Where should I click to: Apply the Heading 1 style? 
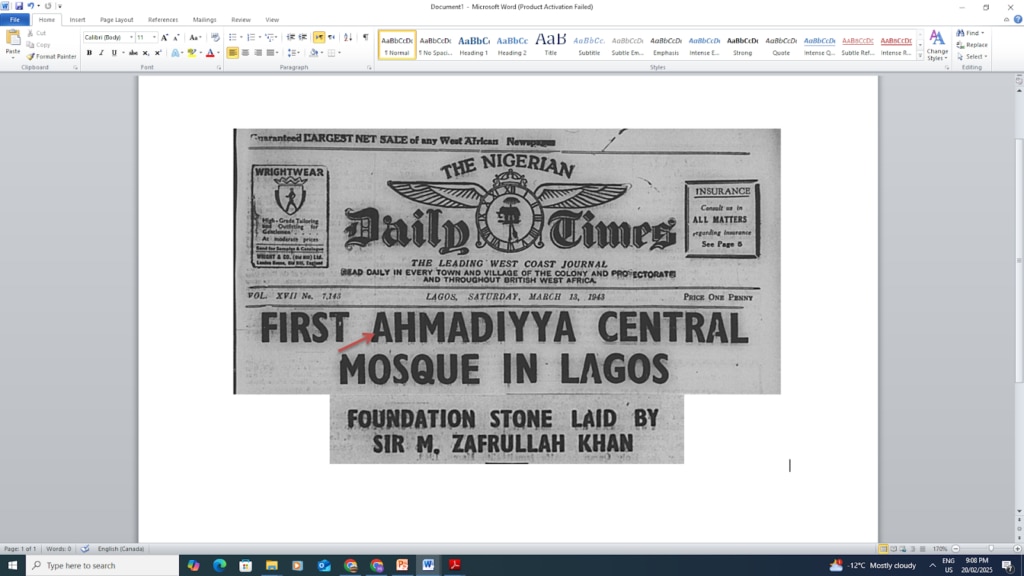[473, 45]
